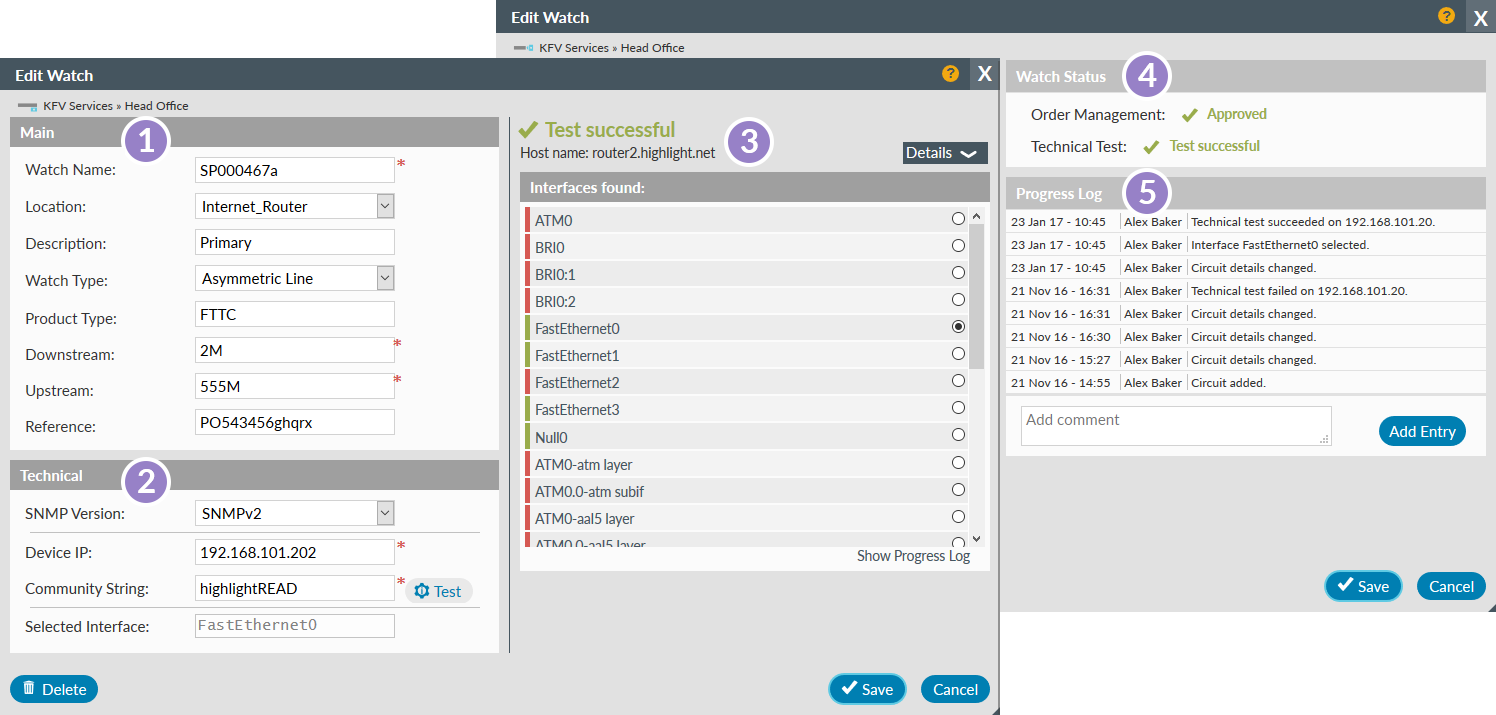Click the Add comment text box
The width and height of the screenshot is (1496, 715).
pos(1175,425)
